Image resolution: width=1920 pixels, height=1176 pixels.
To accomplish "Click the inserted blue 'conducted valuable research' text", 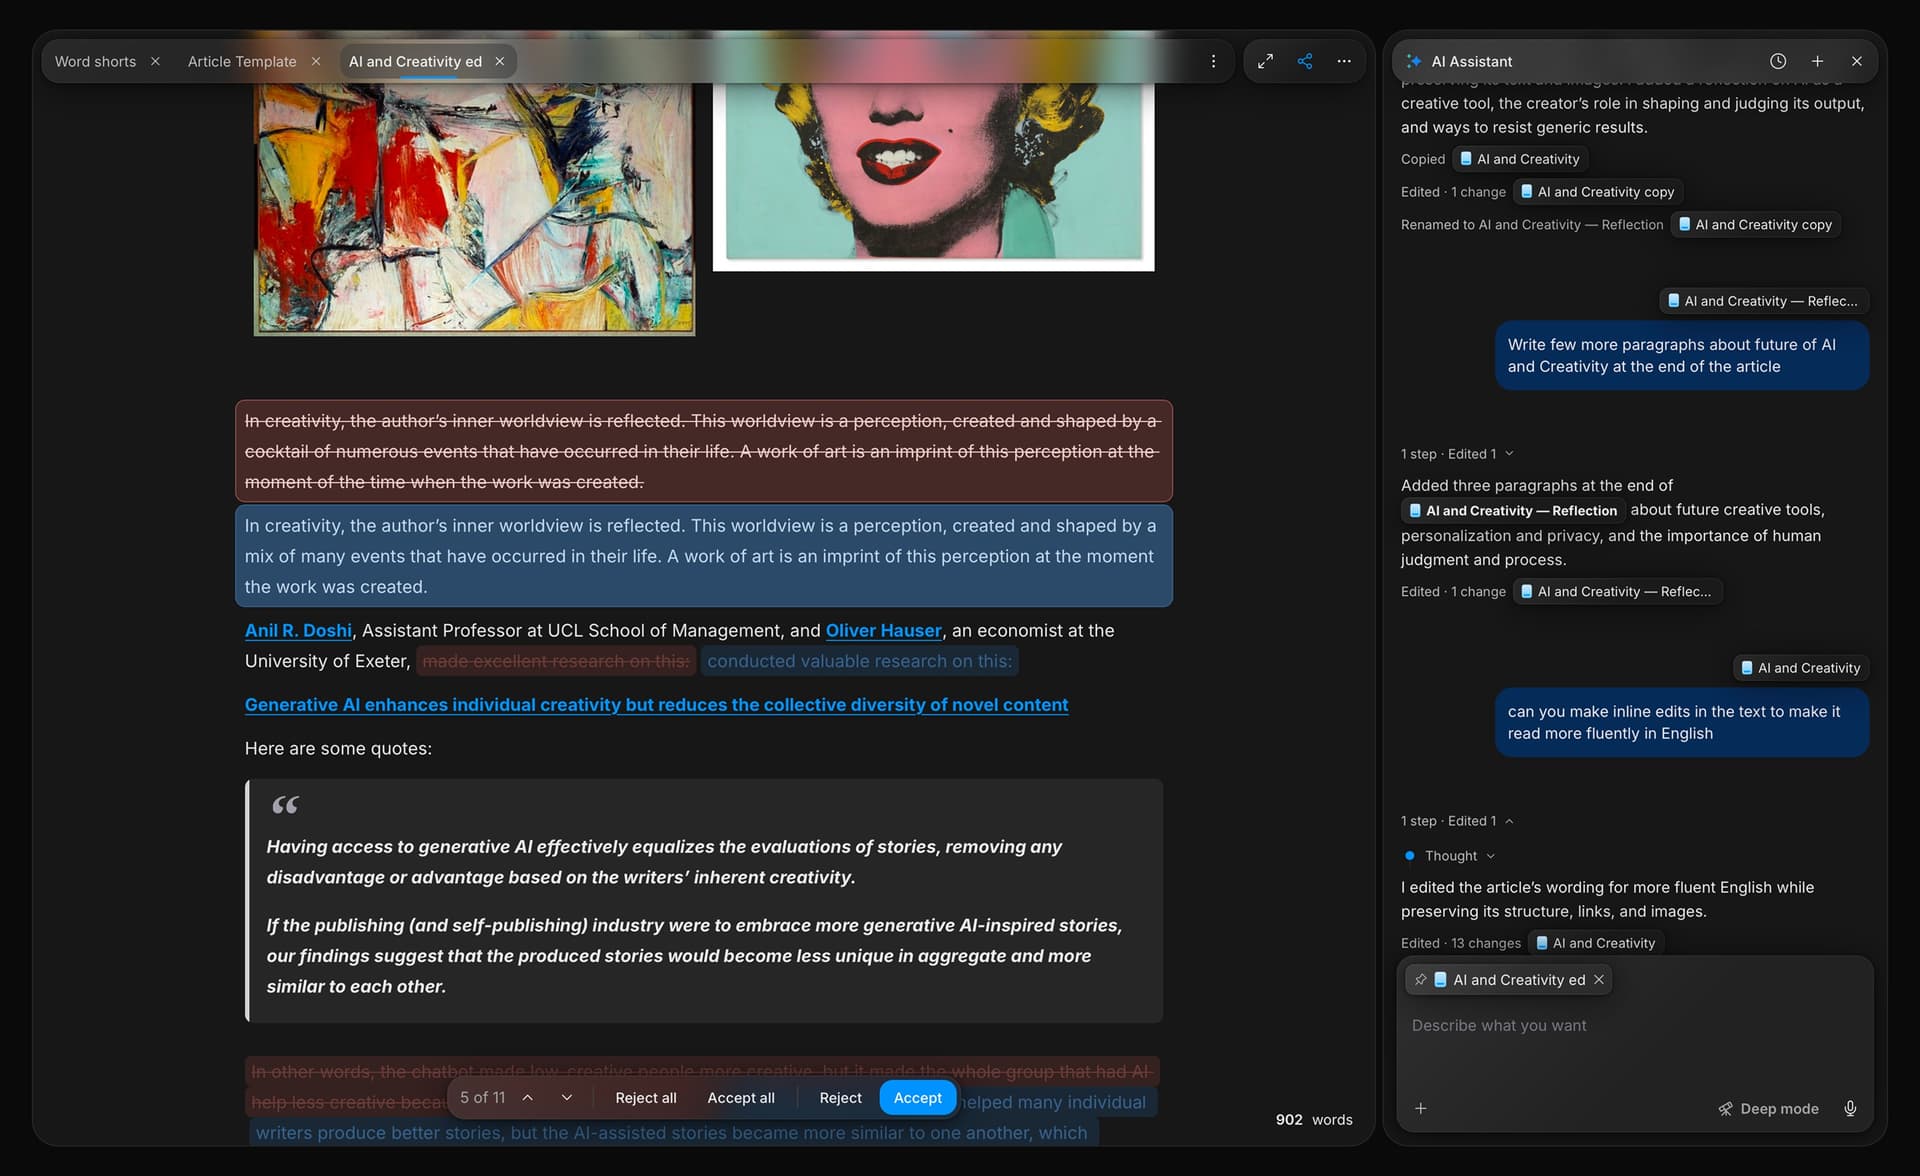I will 859,661.
